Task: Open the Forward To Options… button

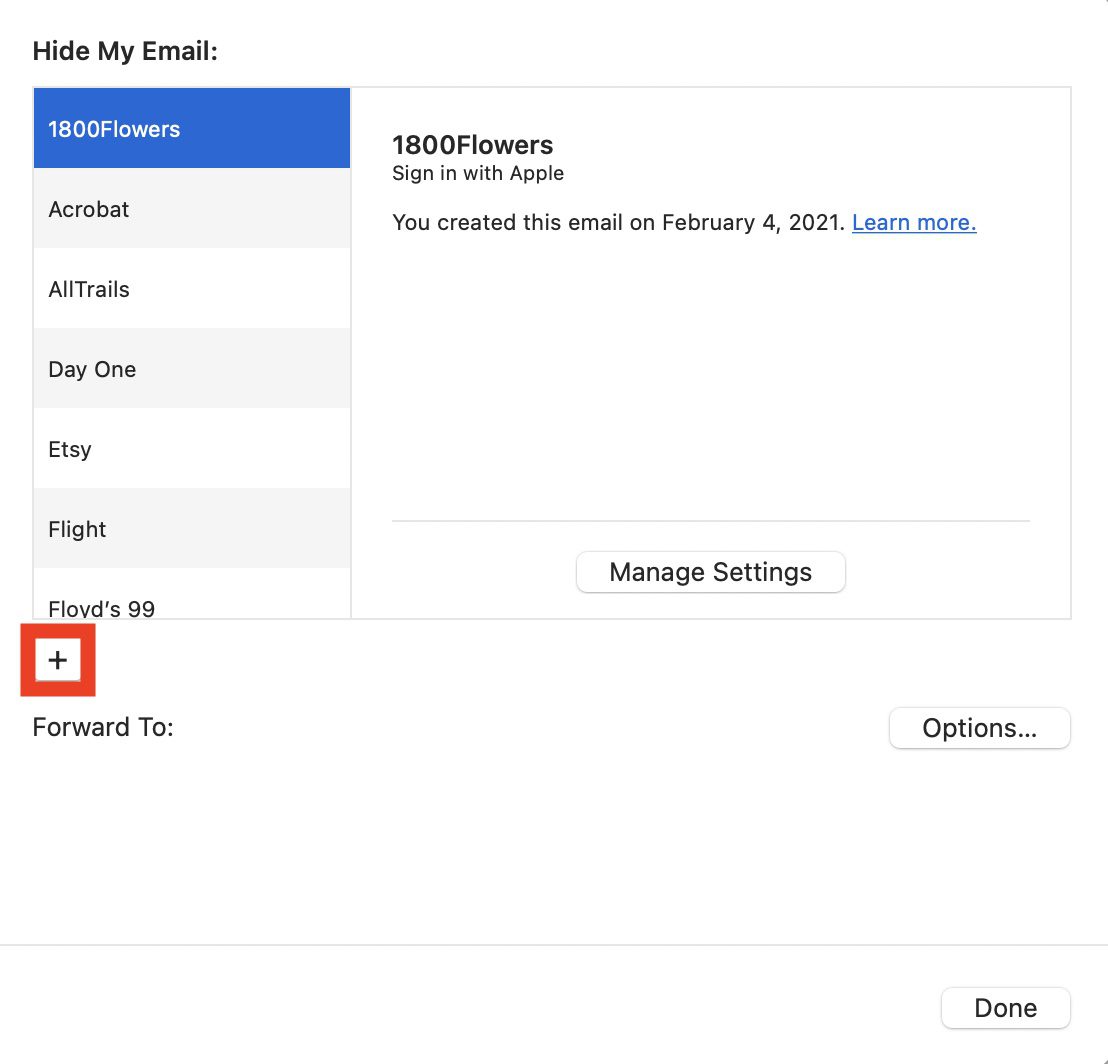Action: pos(979,728)
